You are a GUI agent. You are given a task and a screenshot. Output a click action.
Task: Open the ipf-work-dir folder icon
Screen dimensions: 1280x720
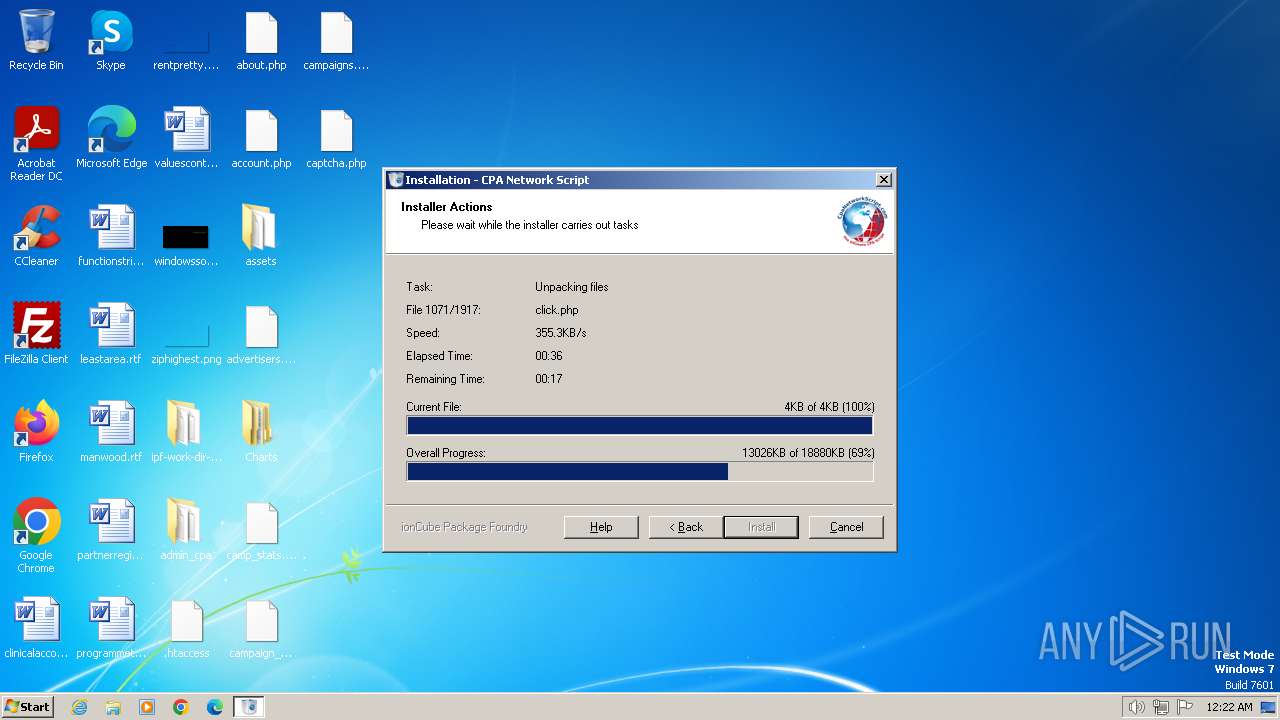tap(186, 432)
